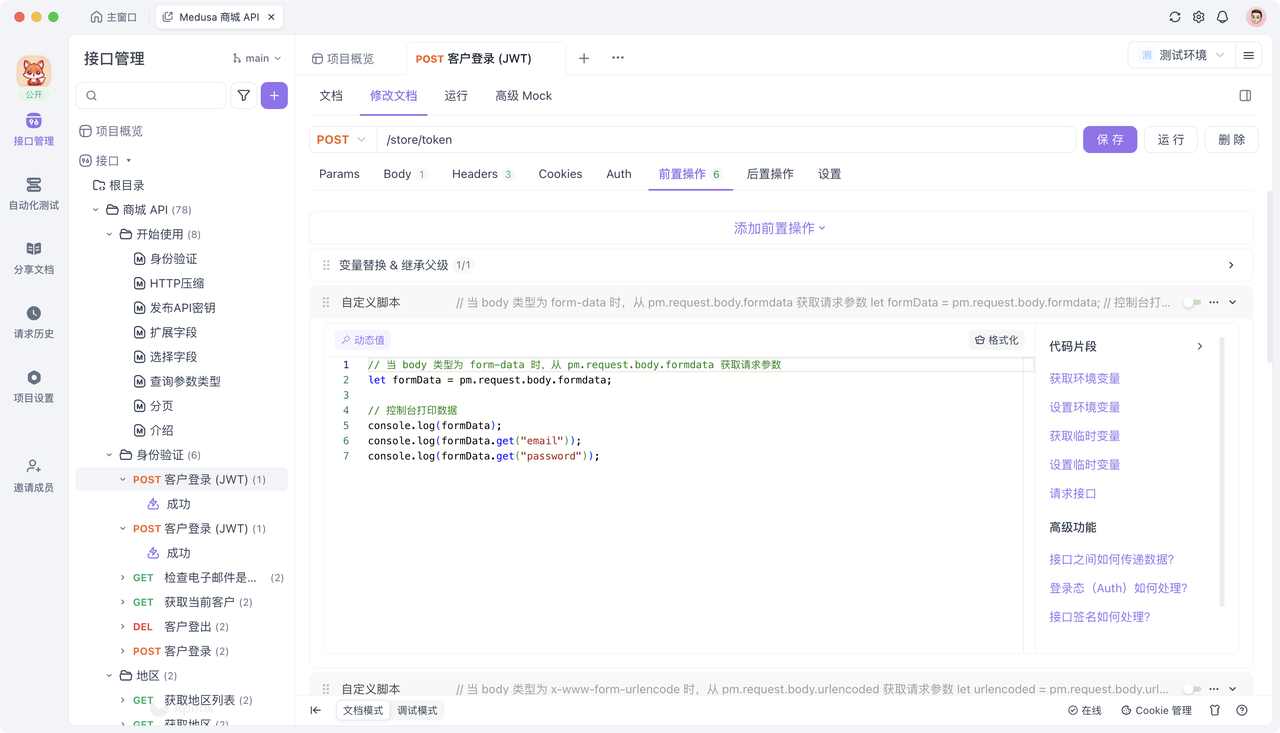
Task: Open the Body tab
Action: [404, 174]
